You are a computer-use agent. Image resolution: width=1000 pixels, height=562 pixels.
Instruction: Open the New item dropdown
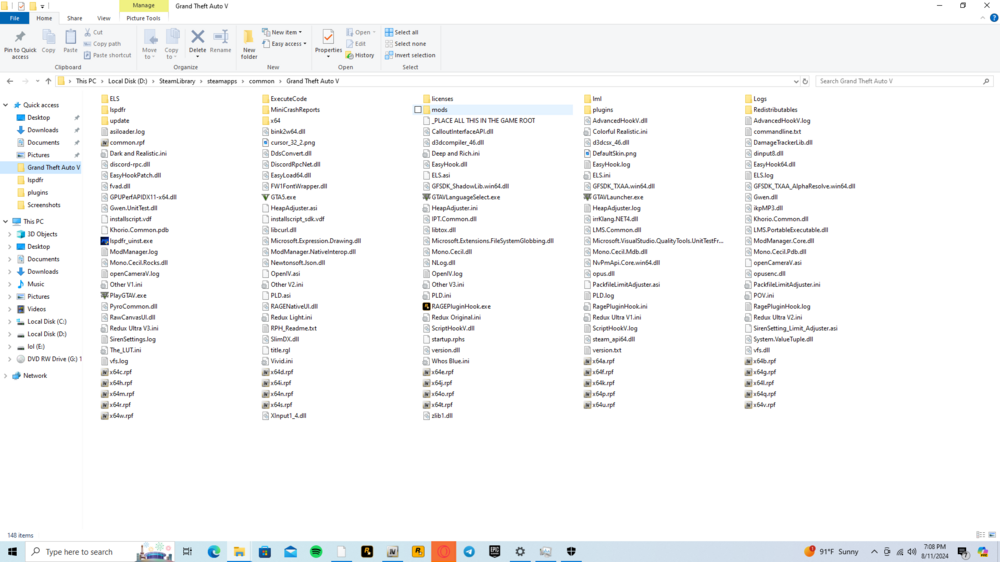tap(283, 32)
